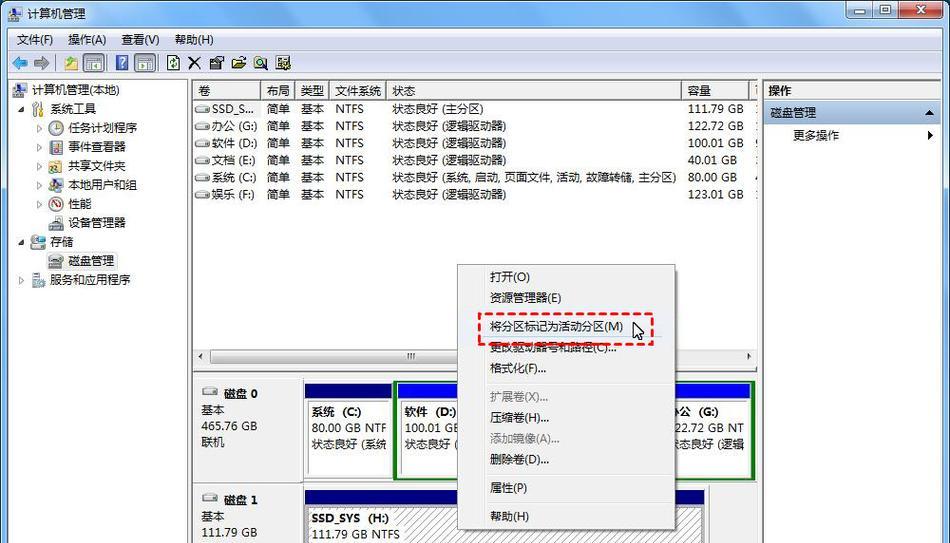Viewport: 950px width, 543px height.
Task: Click the 系统工具 tools icon
Action: click(38, 109)
